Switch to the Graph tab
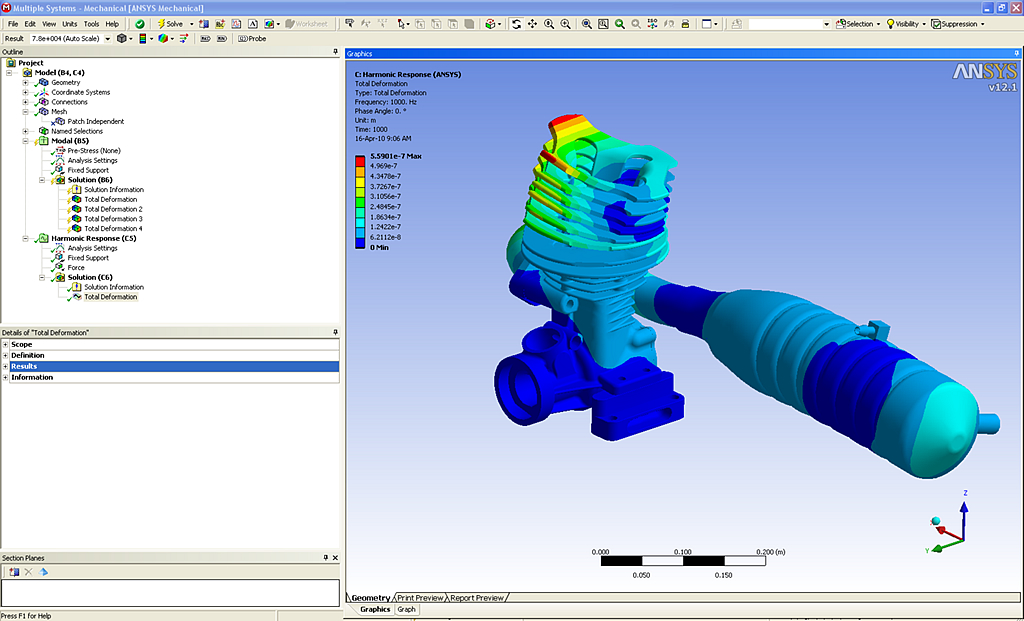The width and height of the screenshot is (1024, 621). 406,609
